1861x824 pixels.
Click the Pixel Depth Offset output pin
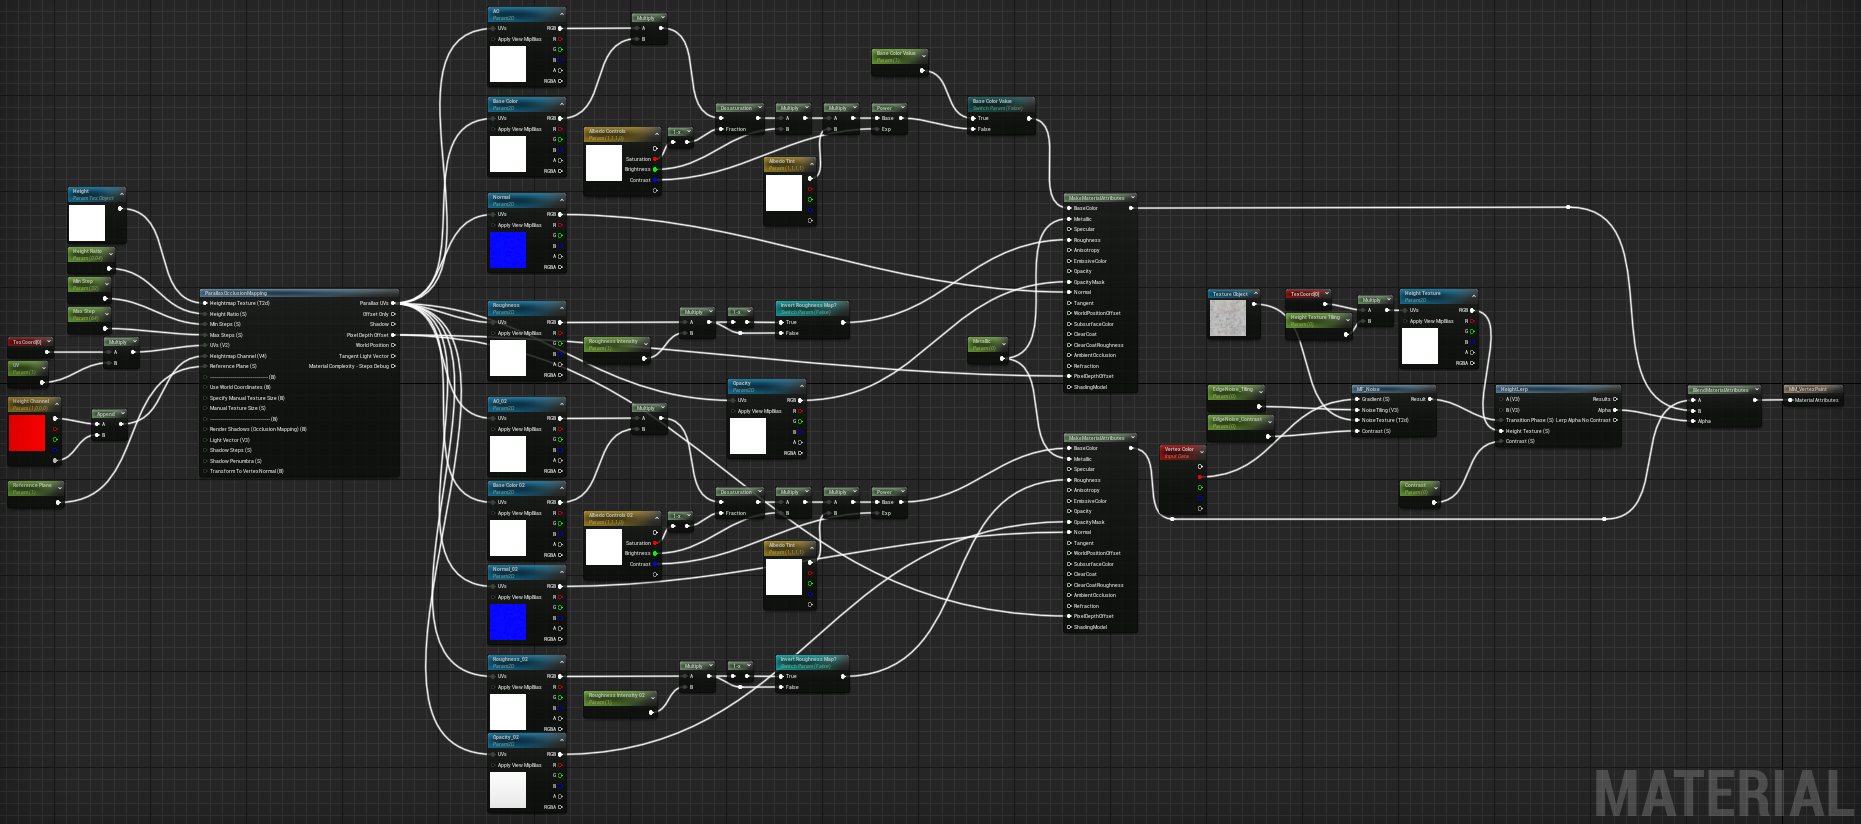pyautogui.click(x=393, y=335)
